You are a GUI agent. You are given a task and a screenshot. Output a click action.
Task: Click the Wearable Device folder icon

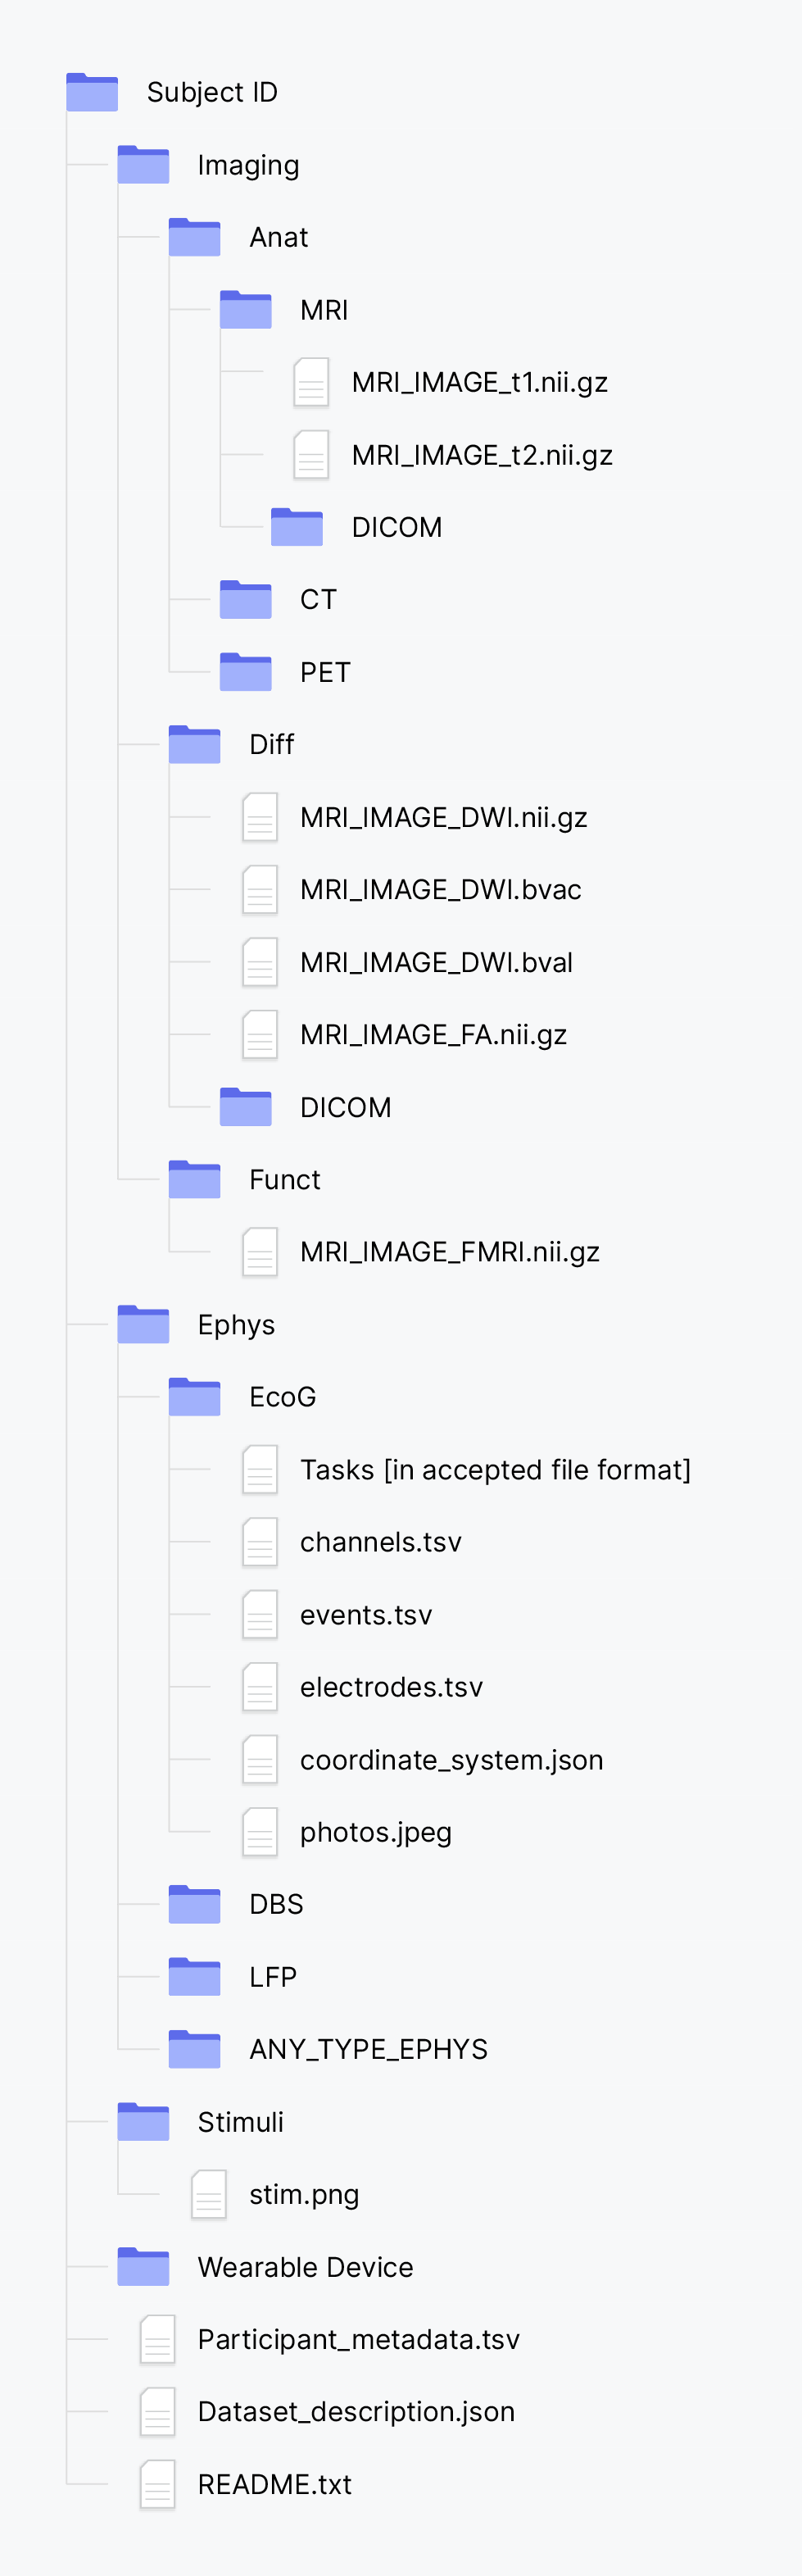coord(143,2267)
